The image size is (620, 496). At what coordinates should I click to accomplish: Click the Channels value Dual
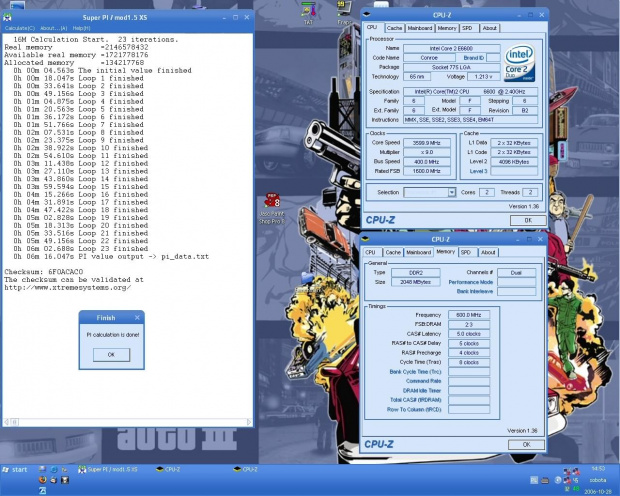point(516,273)
